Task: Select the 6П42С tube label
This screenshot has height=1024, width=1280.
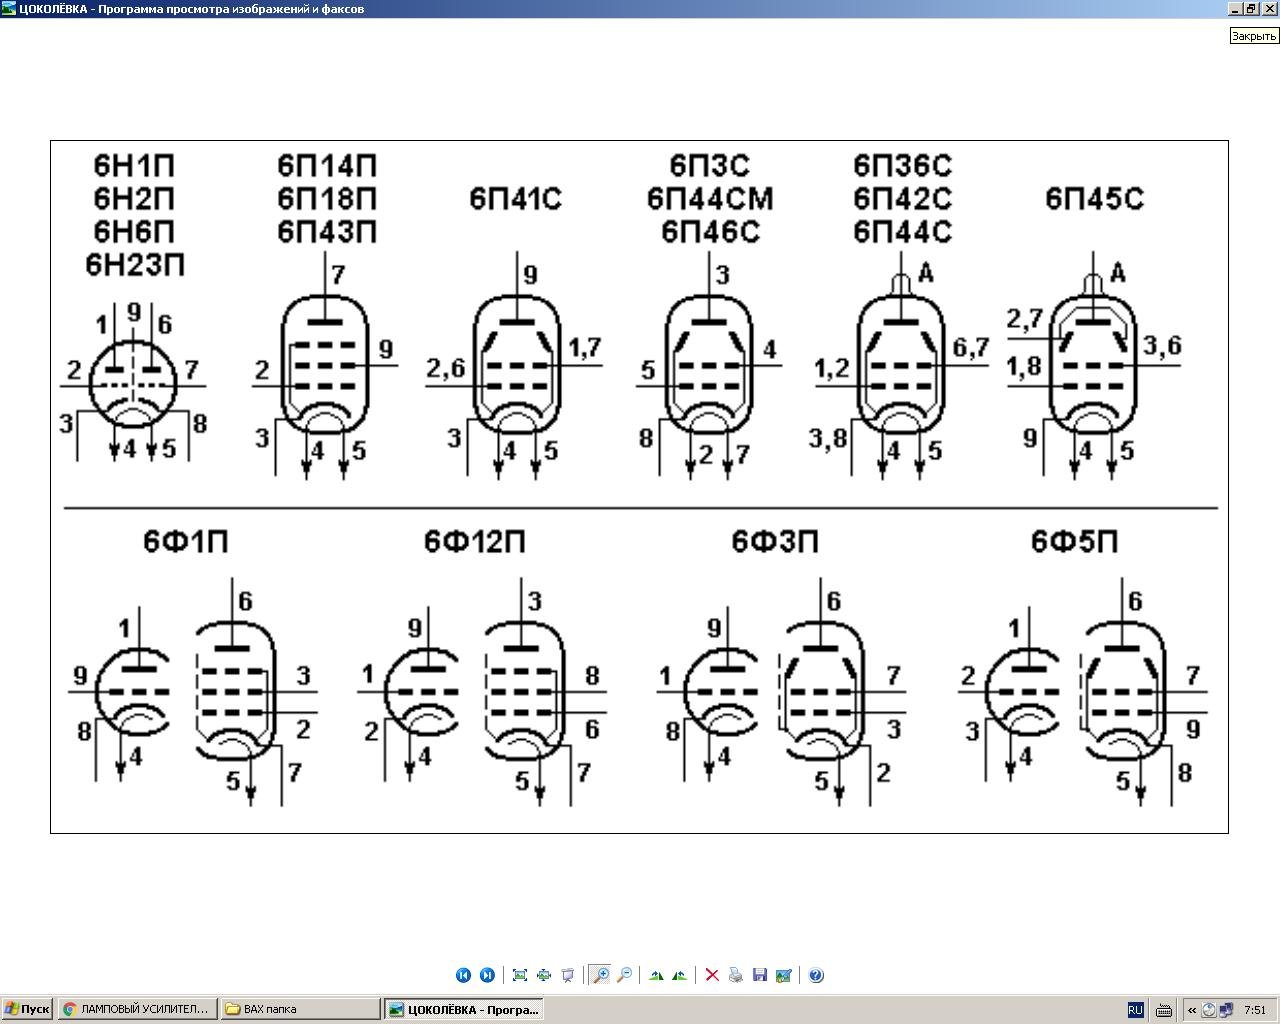Action: [902, 199]
